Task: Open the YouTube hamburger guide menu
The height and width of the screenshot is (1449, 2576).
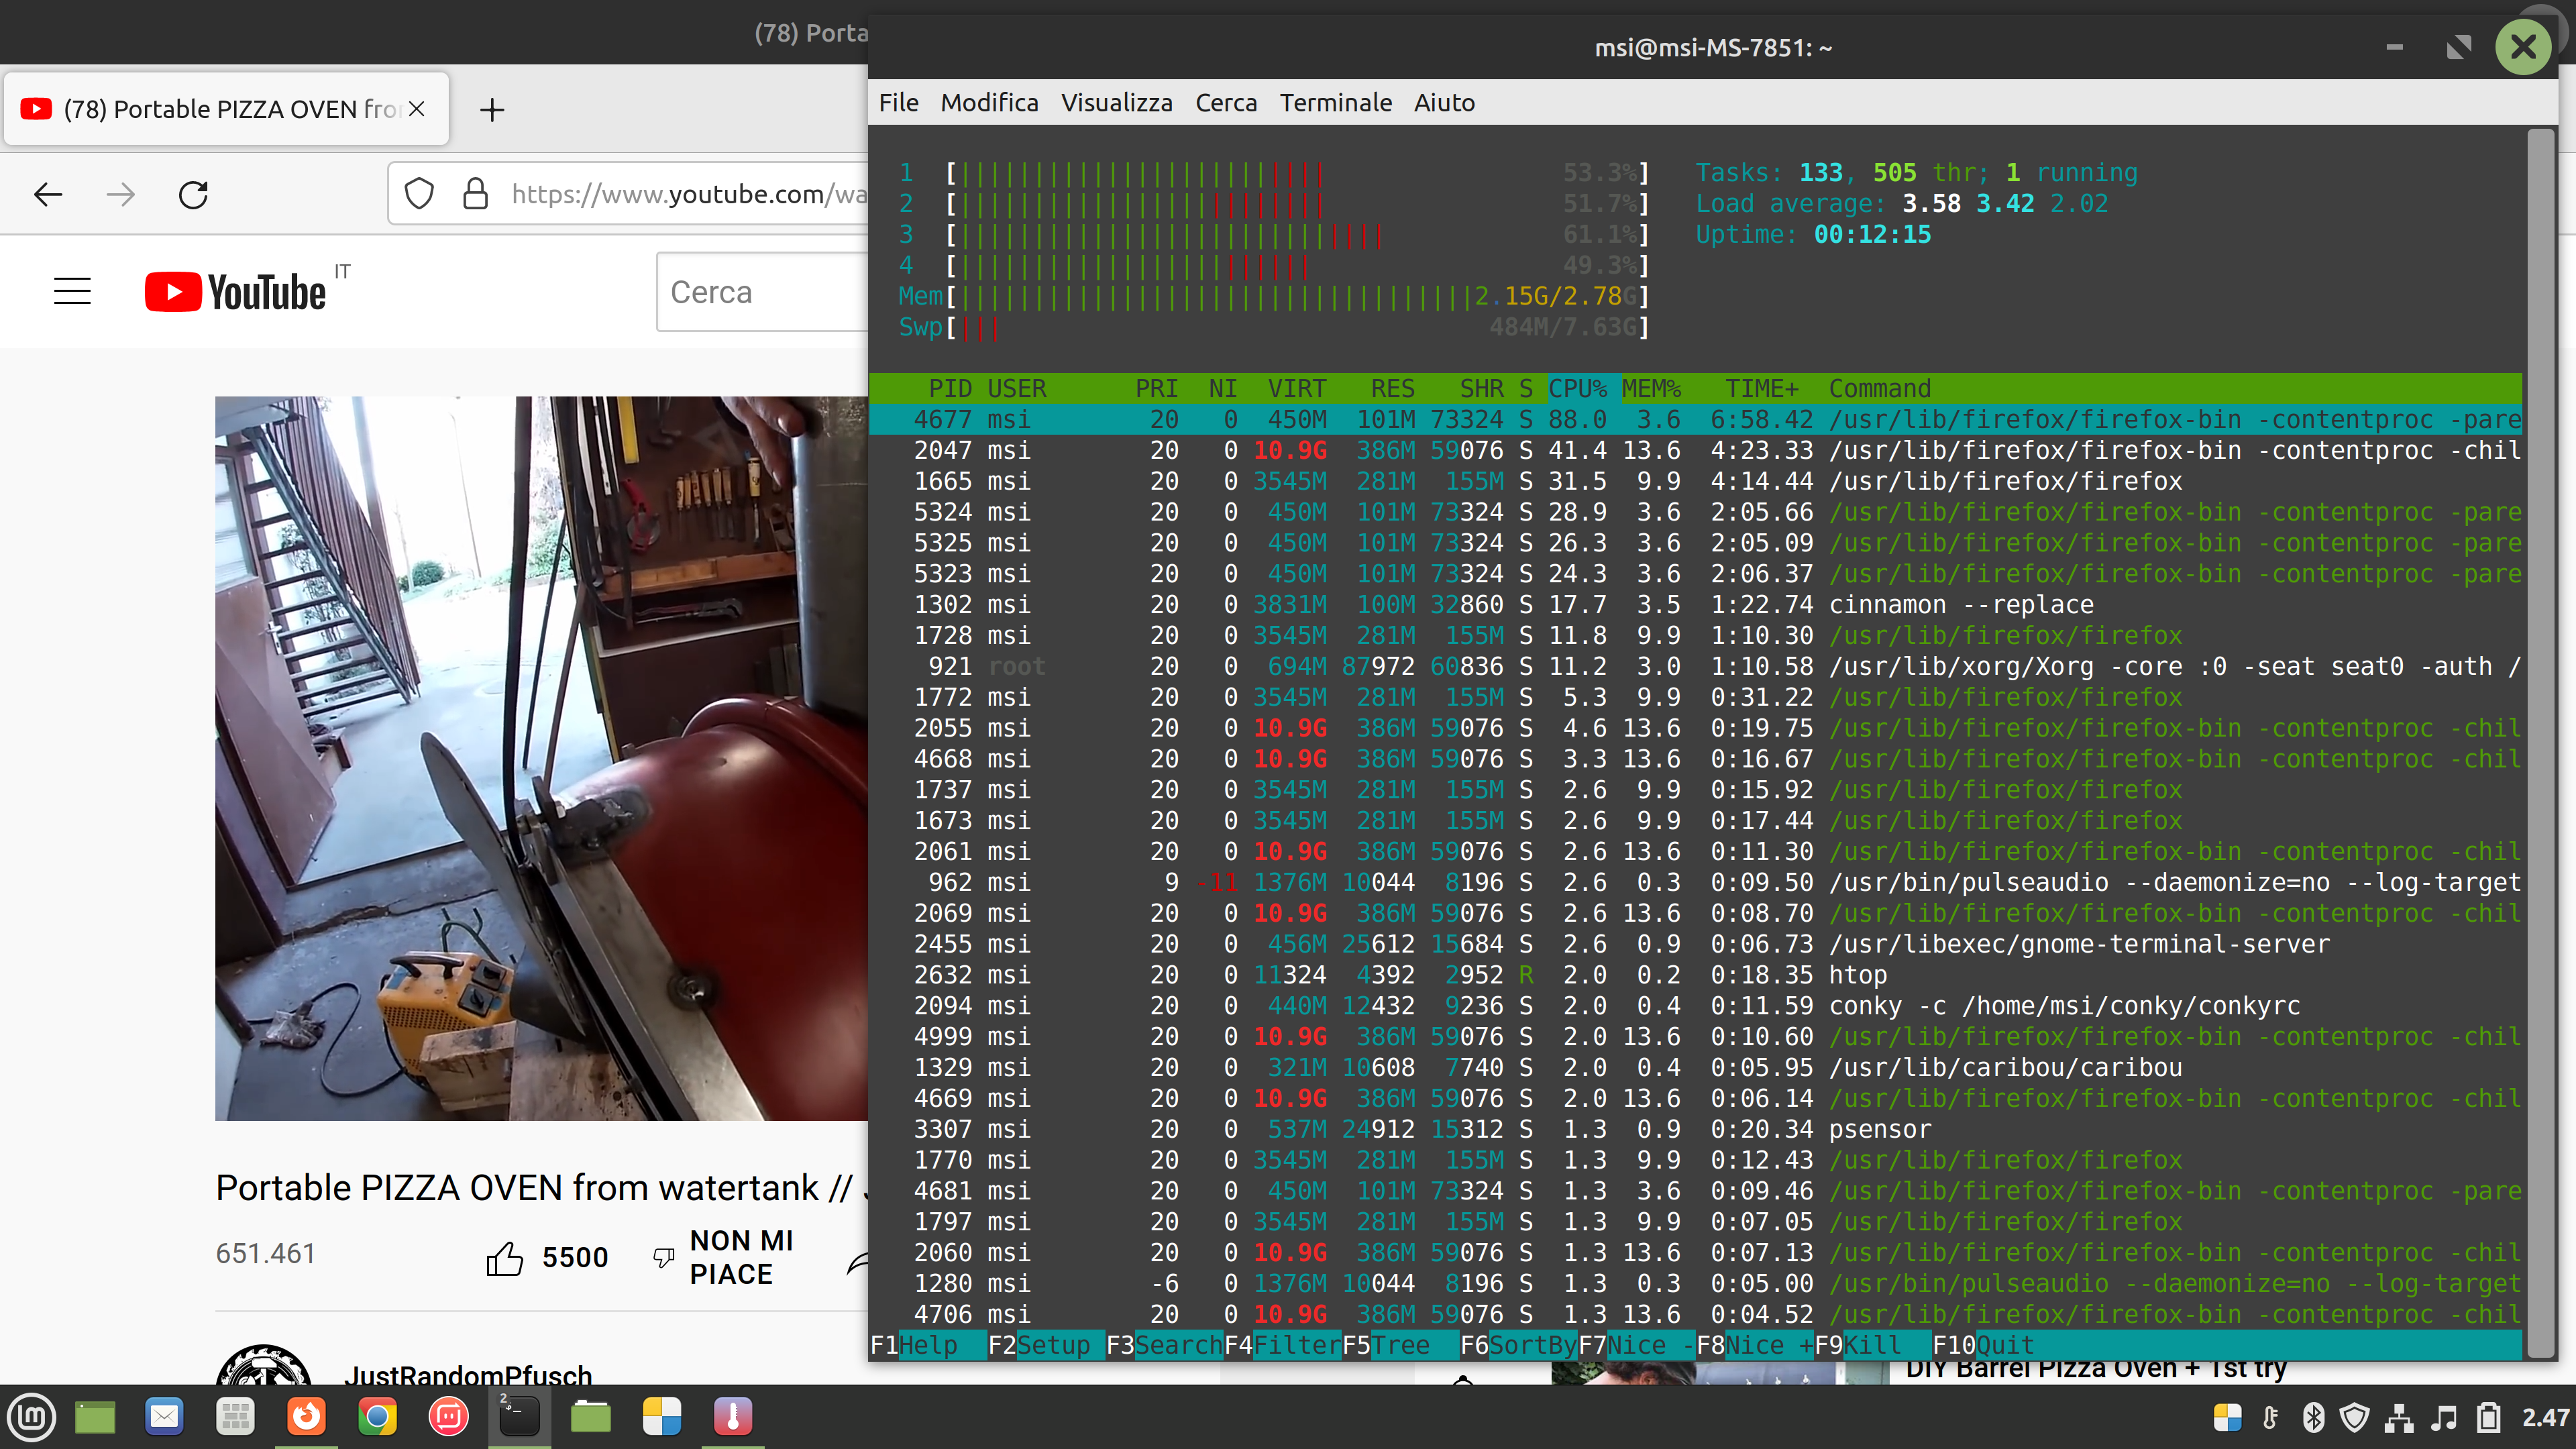Action: [x=72, y=291]
